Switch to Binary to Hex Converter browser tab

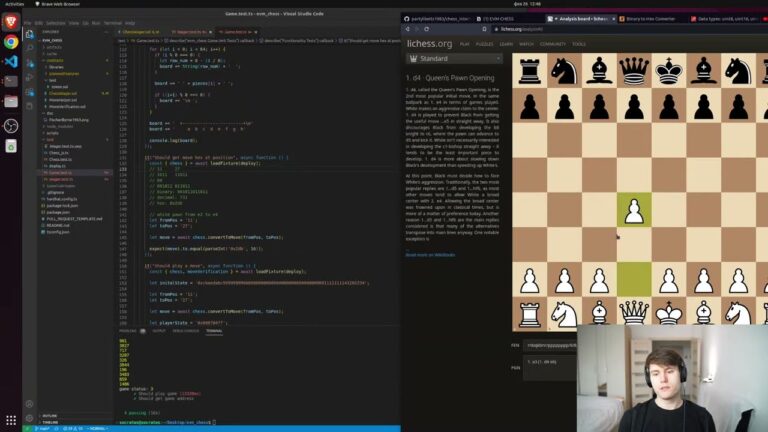click(649, 19)
